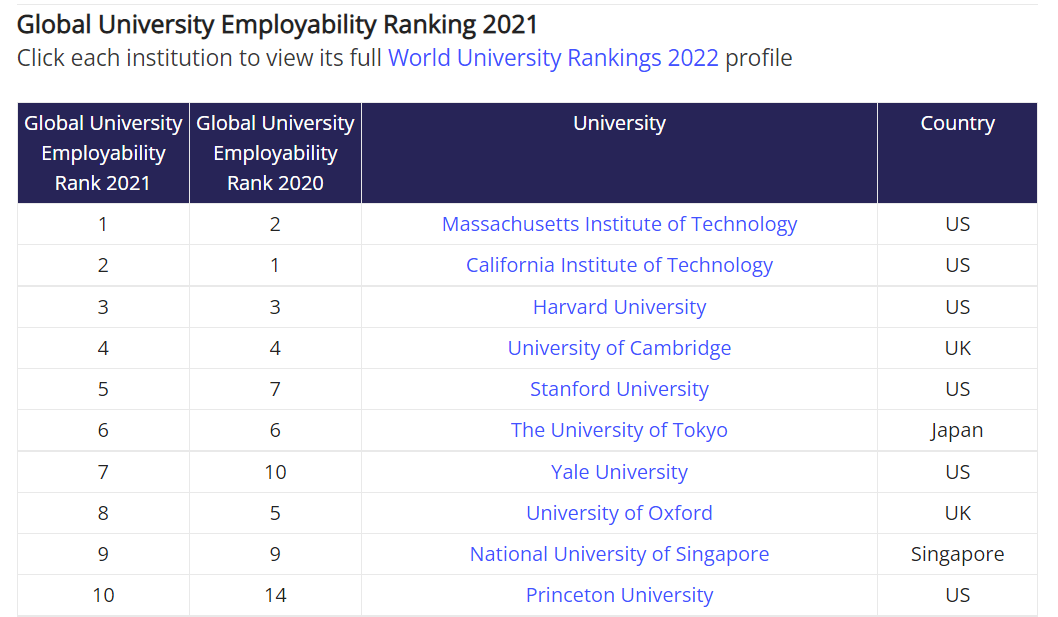This screenshot has width=1058, height=617.
Task: Click the 2020 rank cell showing 14
Action: [x=275, y=595]
